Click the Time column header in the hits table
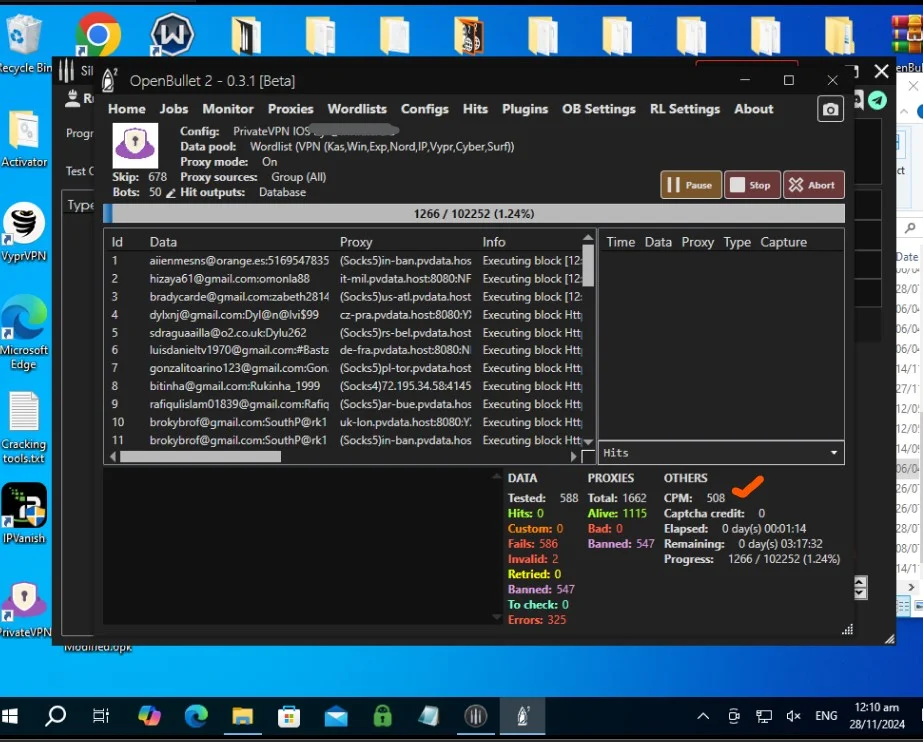This screenshot has height=742, width=923. click(620, 242)
